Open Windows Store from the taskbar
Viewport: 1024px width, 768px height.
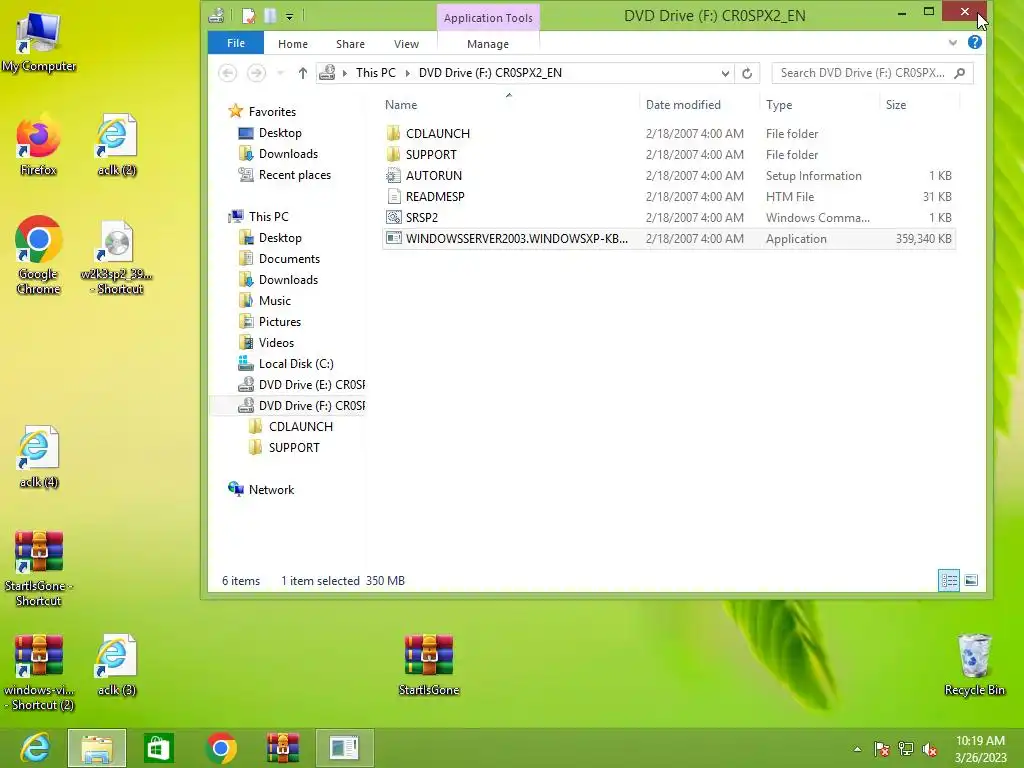click(159, 748)
